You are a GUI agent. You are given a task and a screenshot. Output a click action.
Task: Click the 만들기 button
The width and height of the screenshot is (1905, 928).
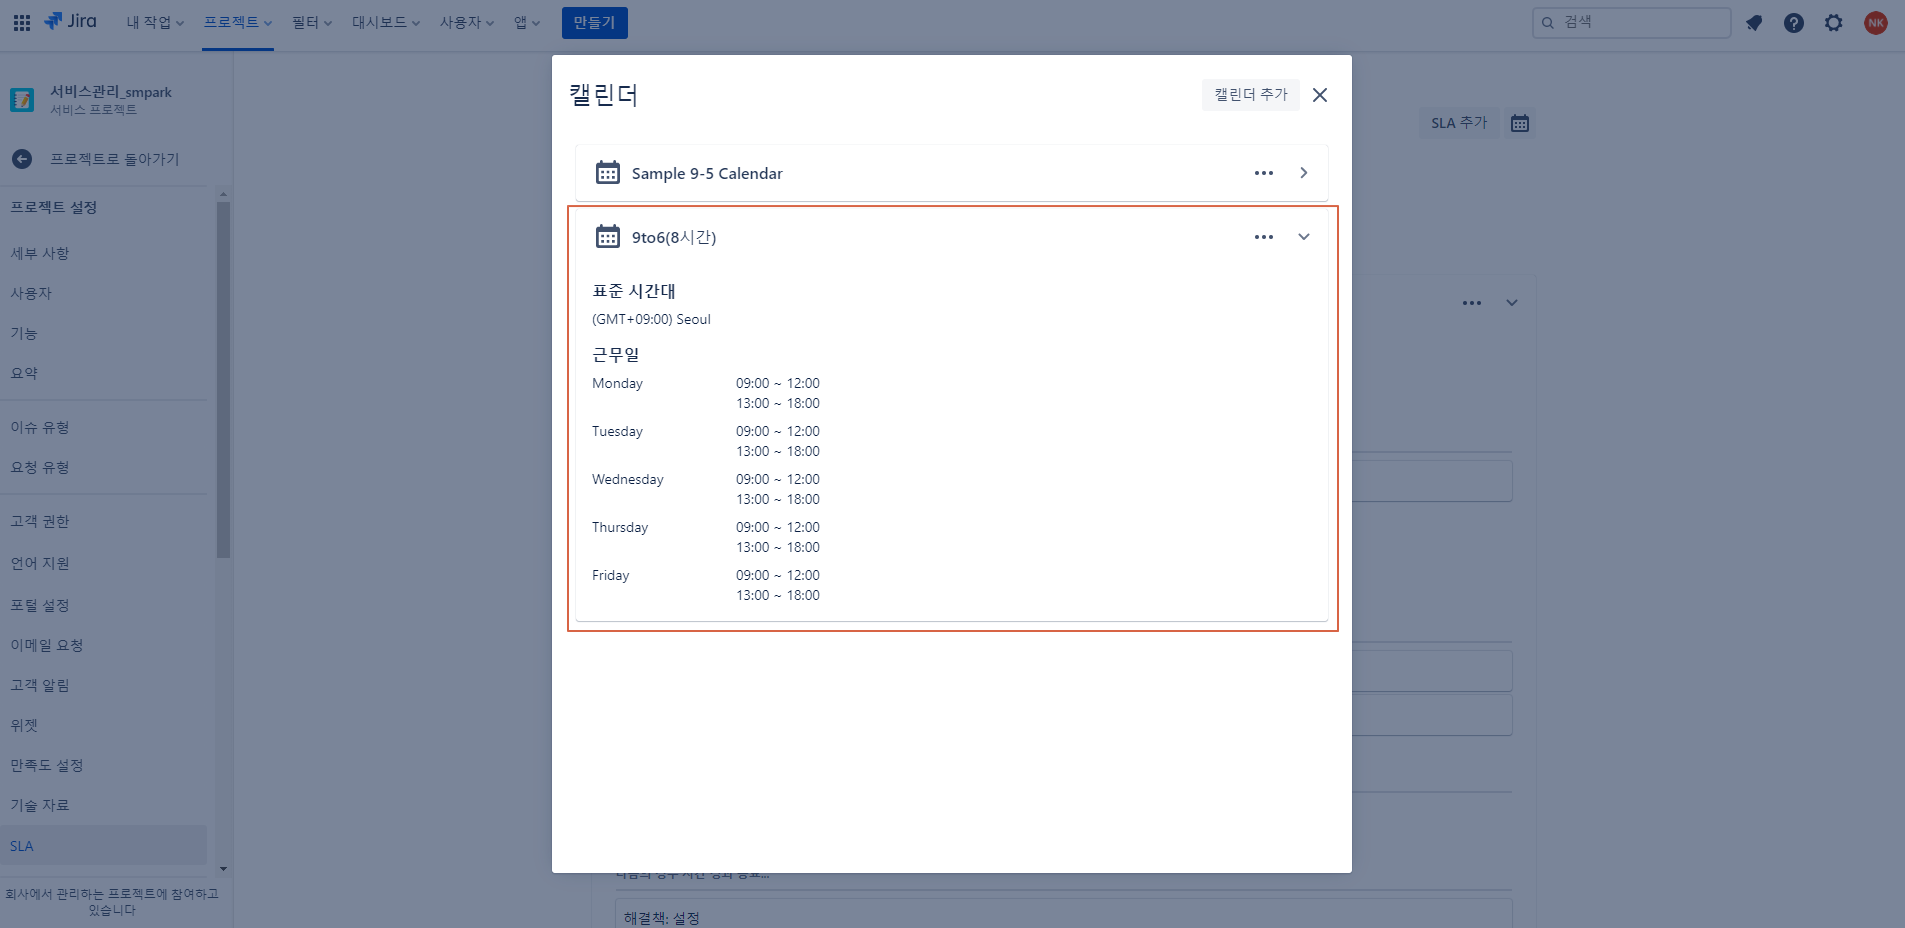594,23
